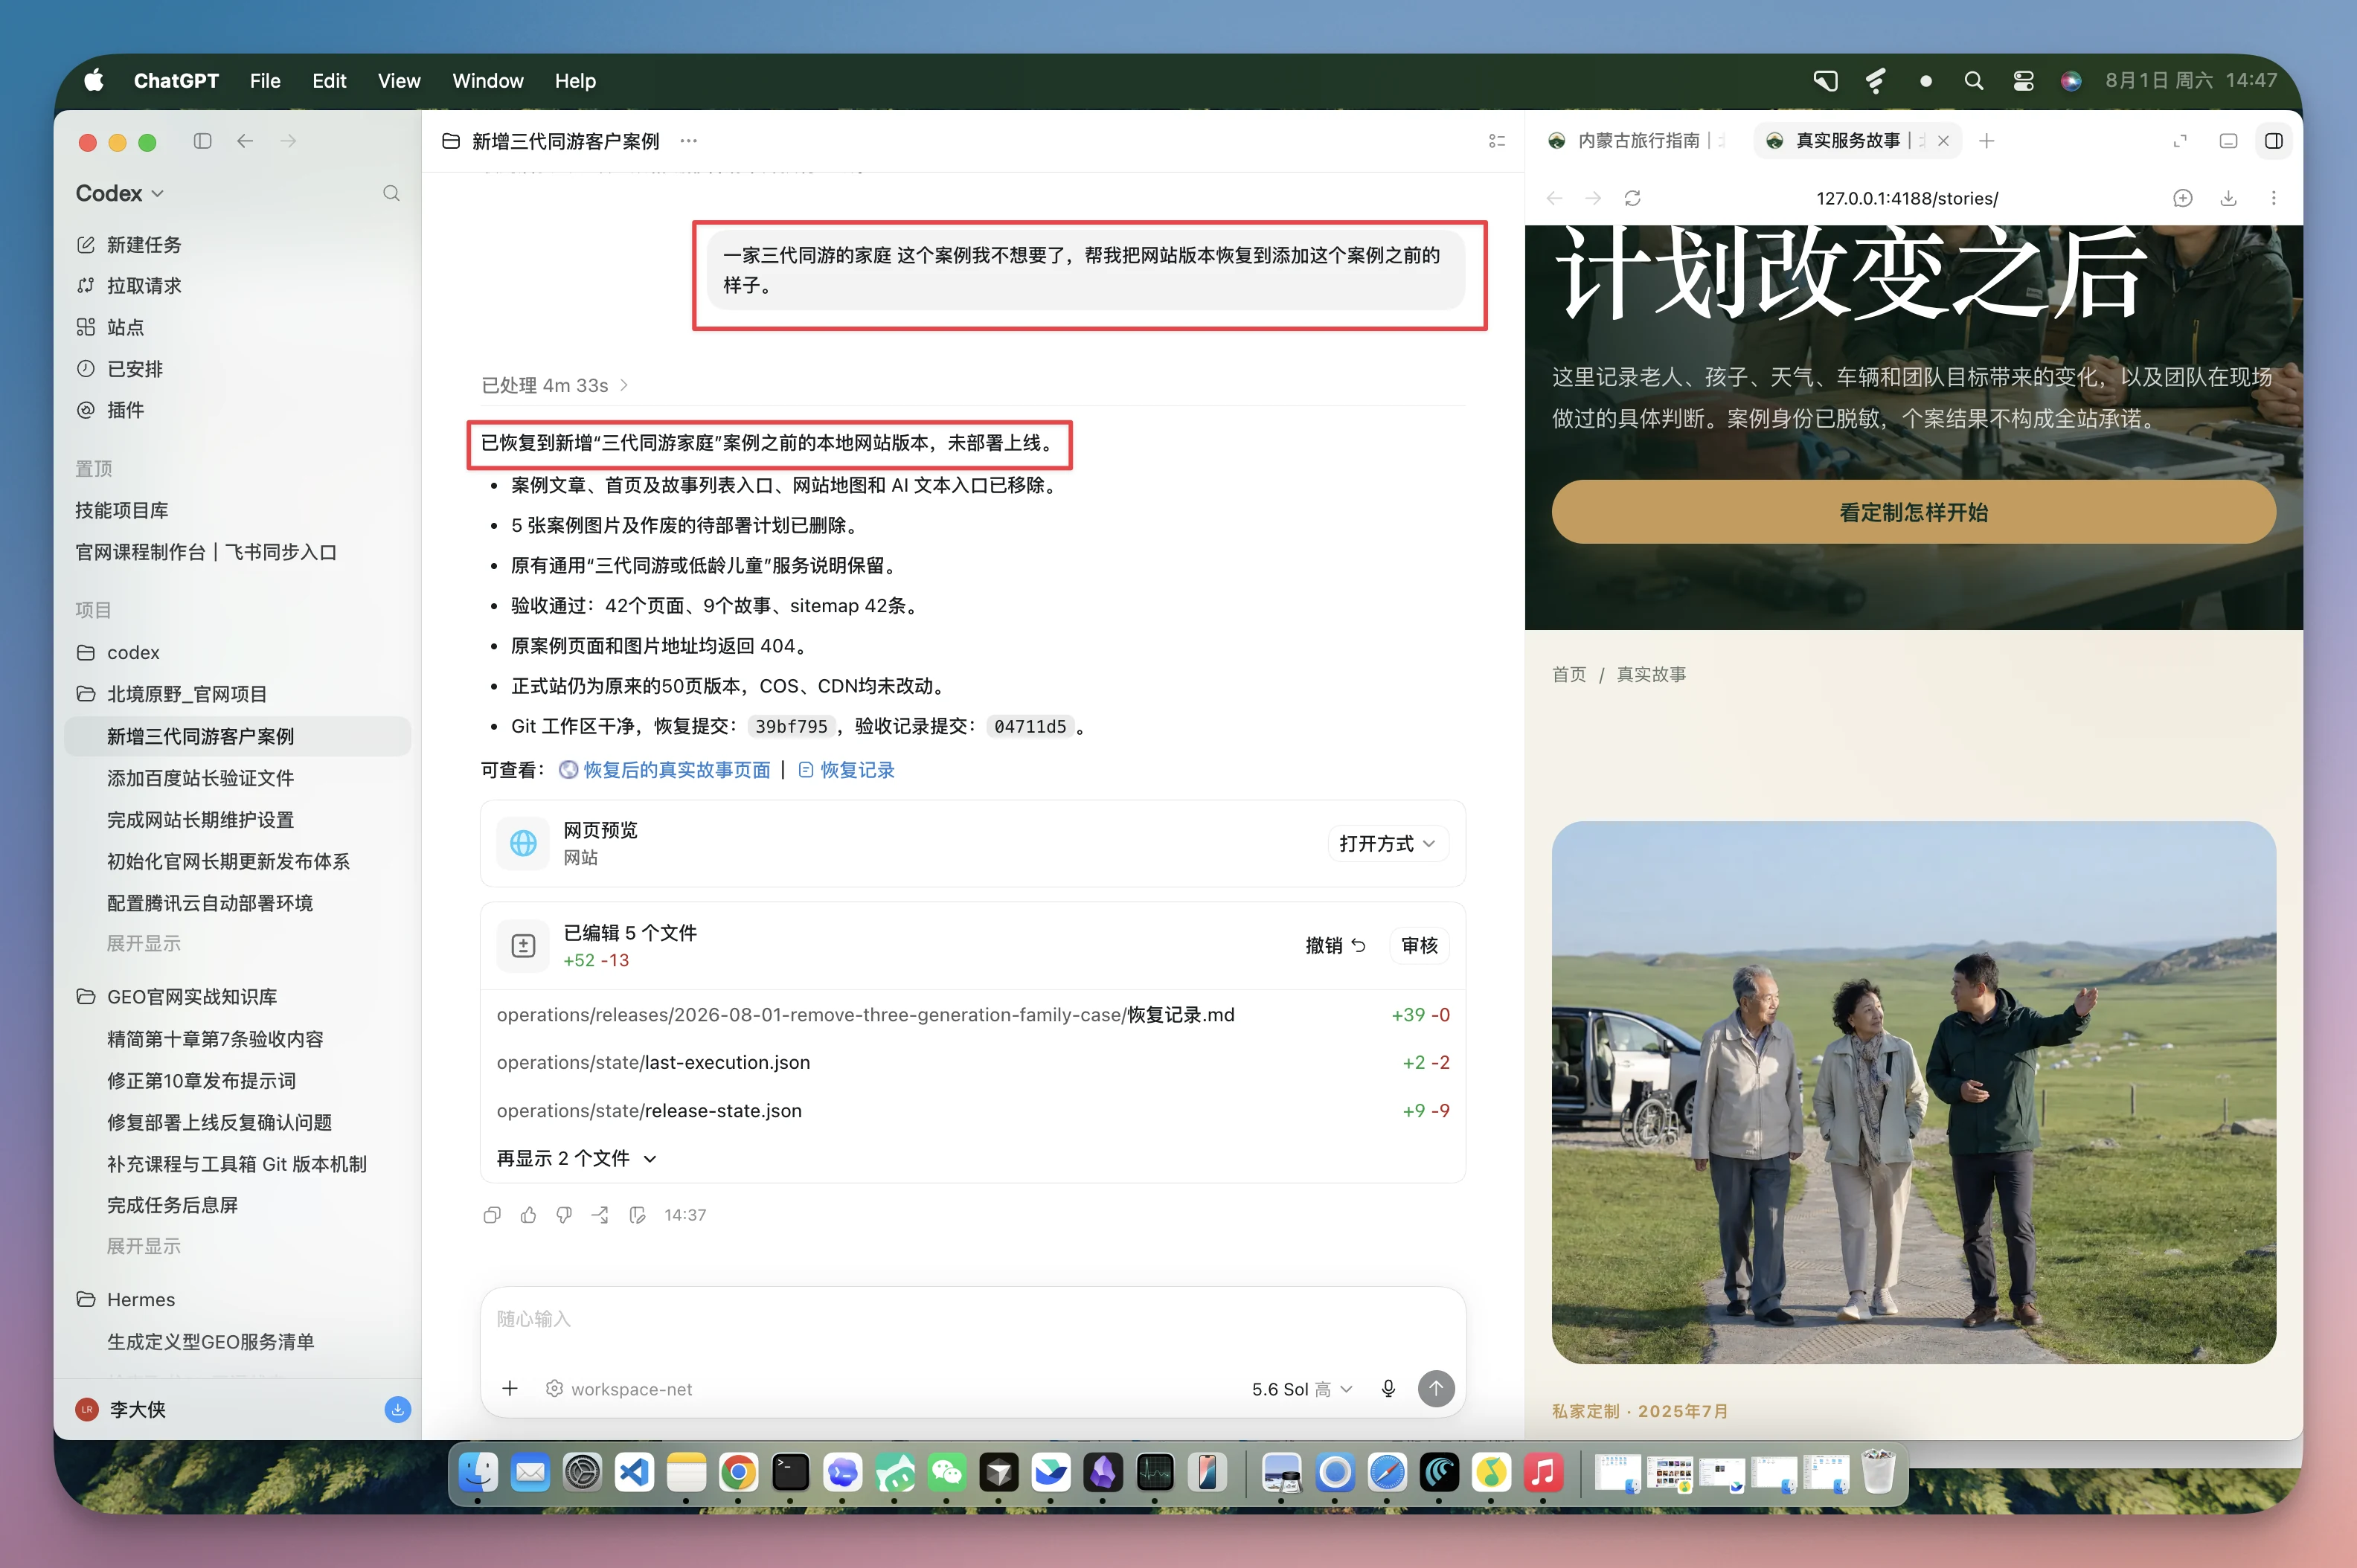Copy the assistant response
Viewport: 2357px width, 1568px height.
pyautogui.click(x=492, y=1215)
